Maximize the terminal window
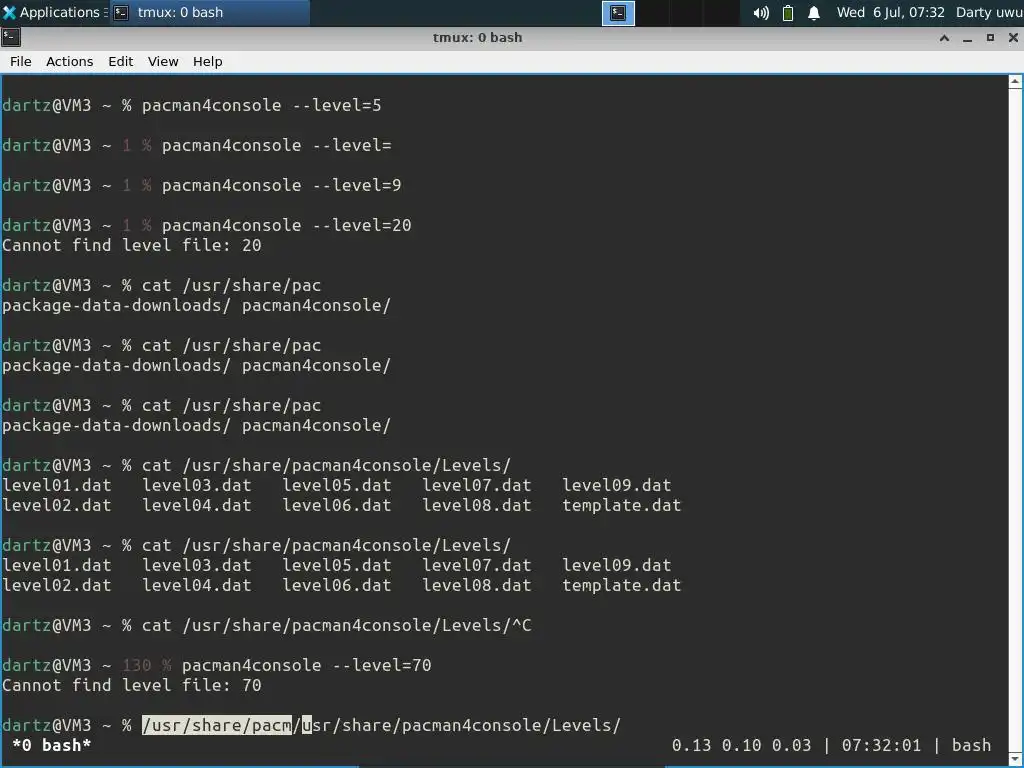Screen dimensions: 1024x768 [990, 38]
